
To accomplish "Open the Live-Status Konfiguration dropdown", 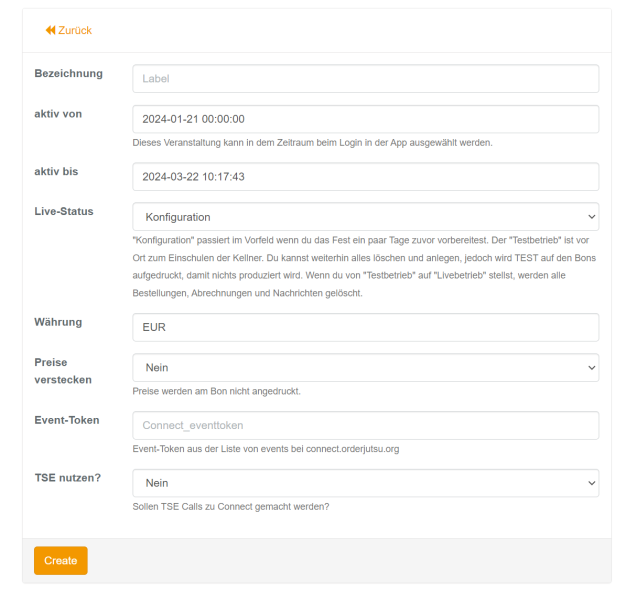I will point(365,217).
